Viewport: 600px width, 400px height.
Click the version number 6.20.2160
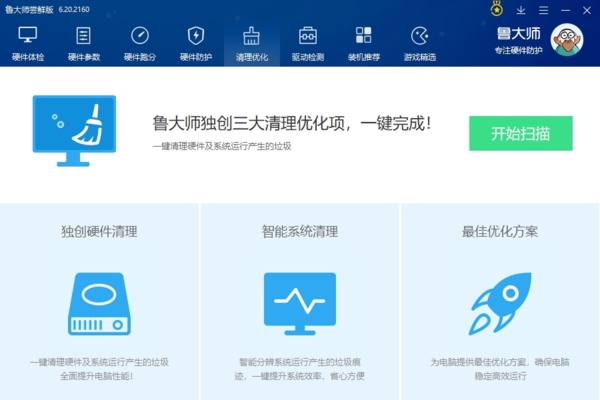[74, 10]
